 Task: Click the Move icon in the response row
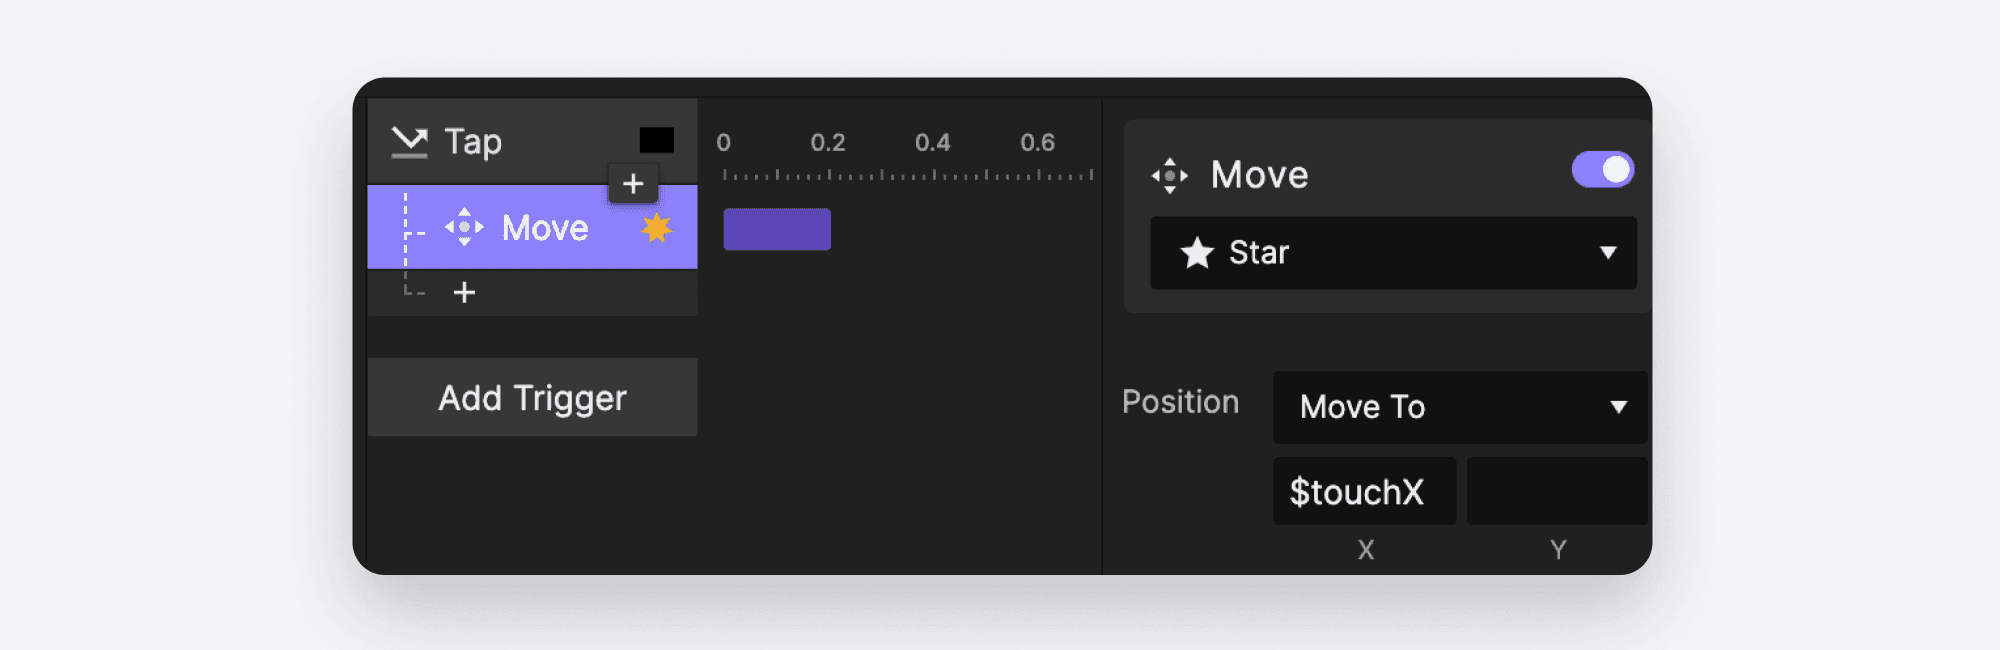[x=464, y=227]
